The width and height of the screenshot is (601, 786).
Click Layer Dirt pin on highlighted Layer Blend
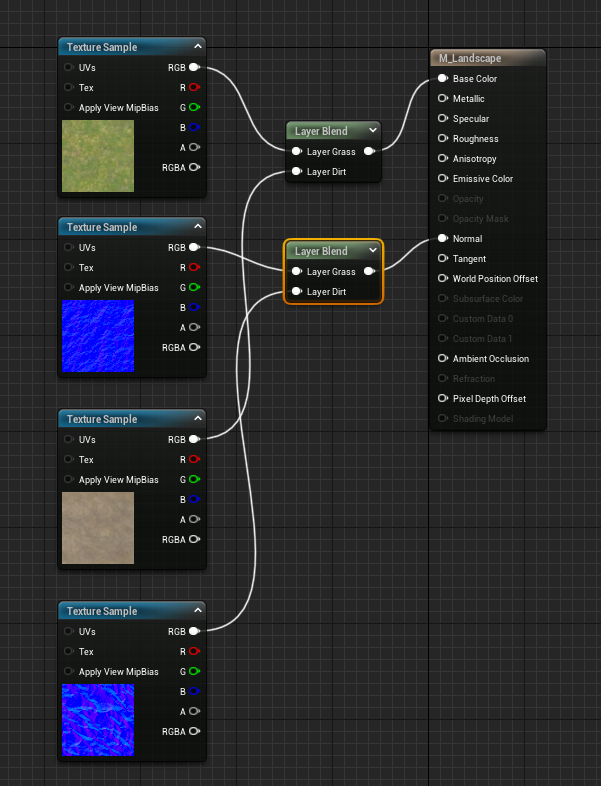click(x=297, y=292)
